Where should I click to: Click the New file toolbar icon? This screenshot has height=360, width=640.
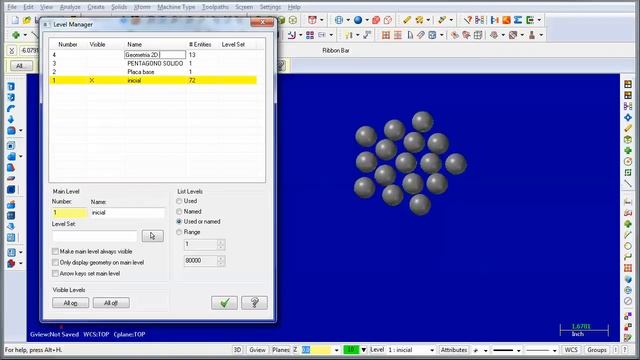click(x=15, y=20)
